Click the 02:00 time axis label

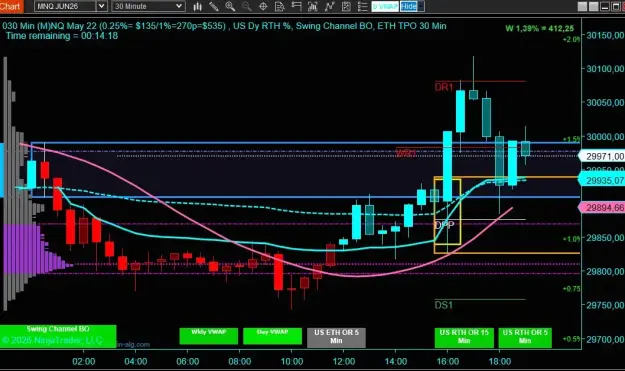[x=84, y=361]
